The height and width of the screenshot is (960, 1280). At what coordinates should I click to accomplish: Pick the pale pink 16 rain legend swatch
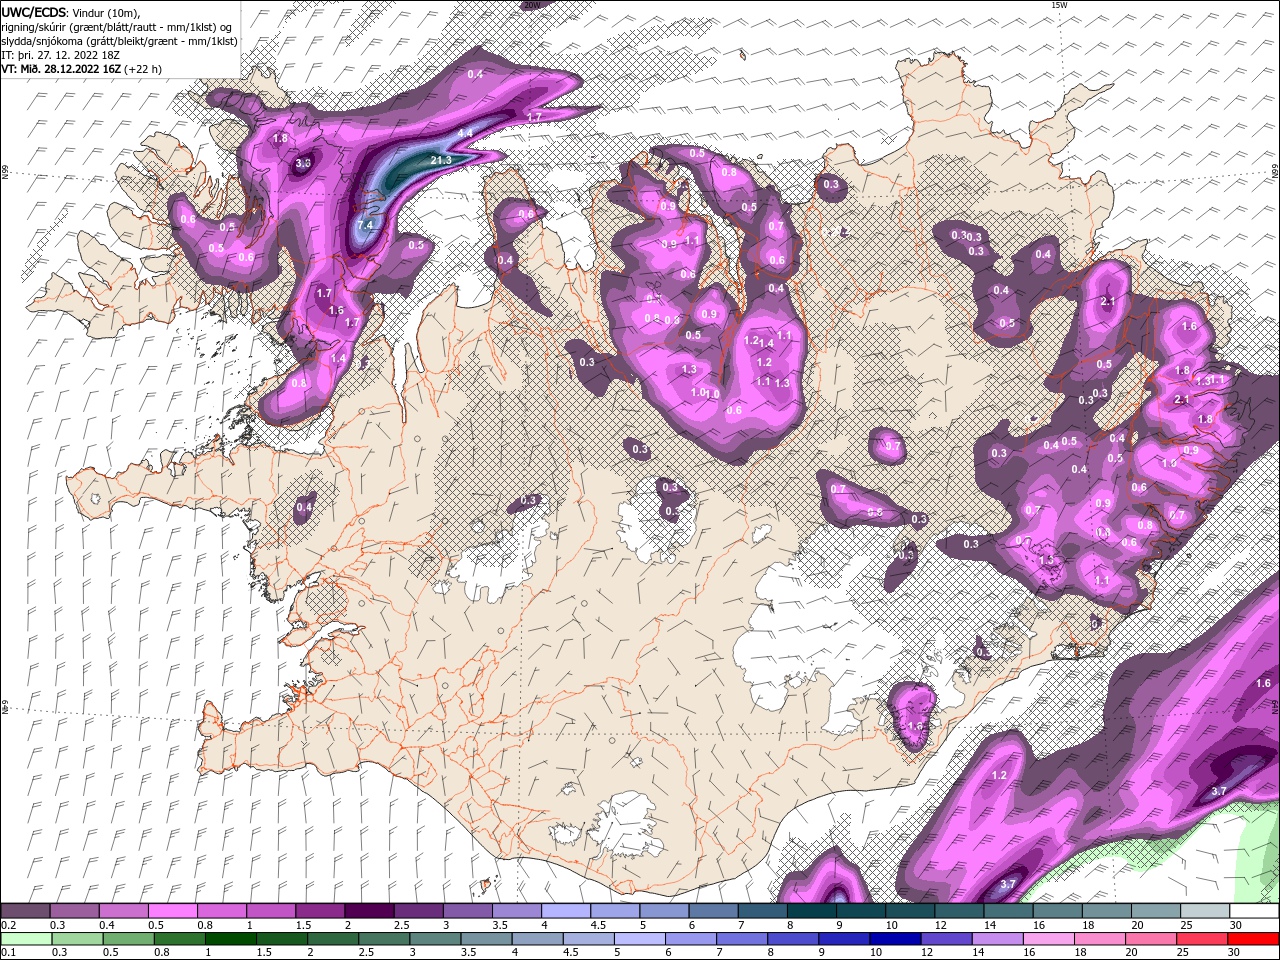click(1049, 939)
